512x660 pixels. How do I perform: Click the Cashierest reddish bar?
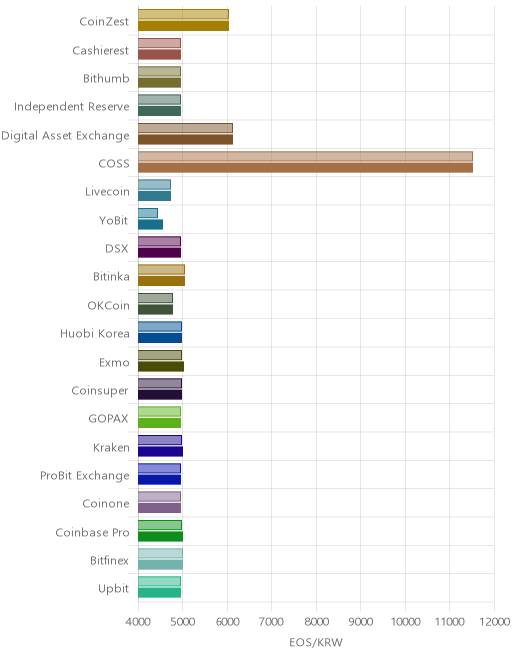click(x=160, y=54)
